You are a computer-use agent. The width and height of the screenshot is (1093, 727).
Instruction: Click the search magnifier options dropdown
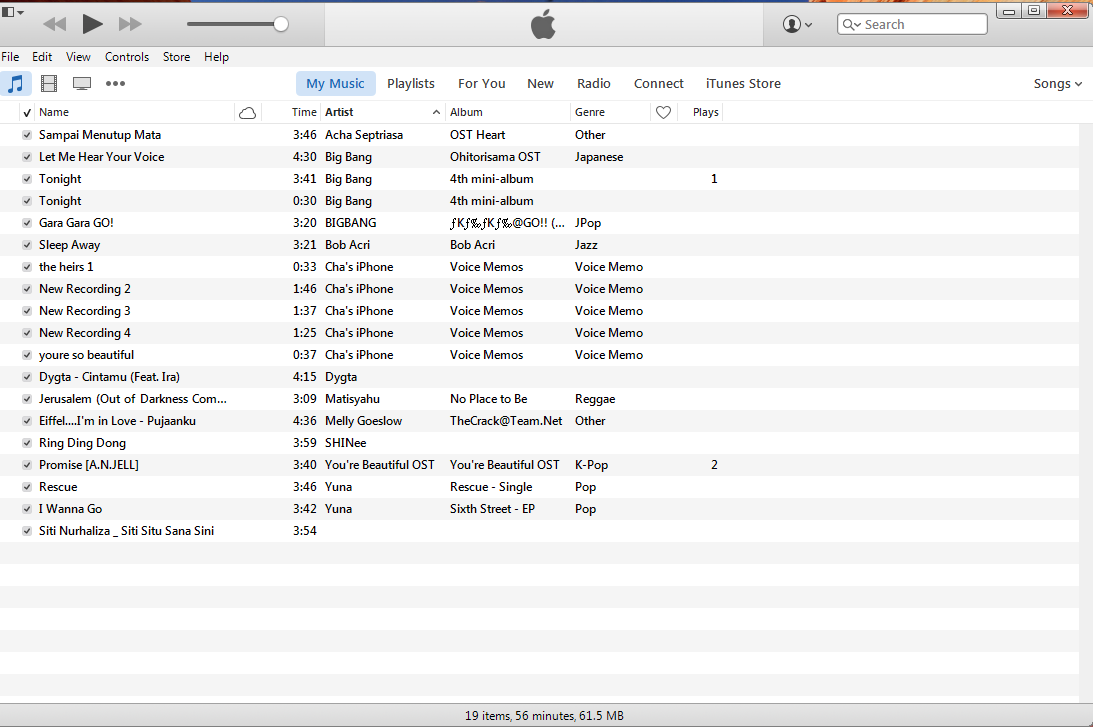click(x=852, y=24)
